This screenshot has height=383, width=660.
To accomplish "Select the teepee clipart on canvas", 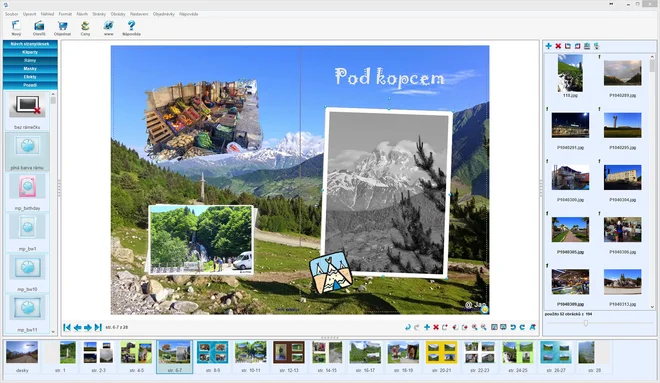I will coord(331,273).
